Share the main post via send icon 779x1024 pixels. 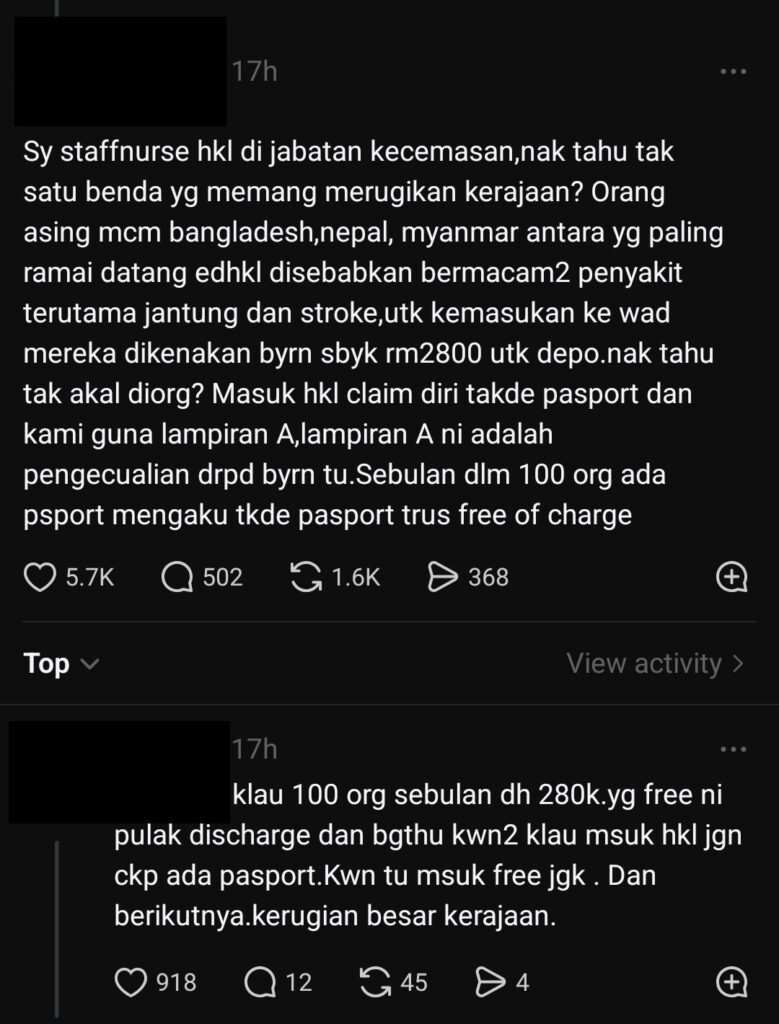[x=442, y=577]
